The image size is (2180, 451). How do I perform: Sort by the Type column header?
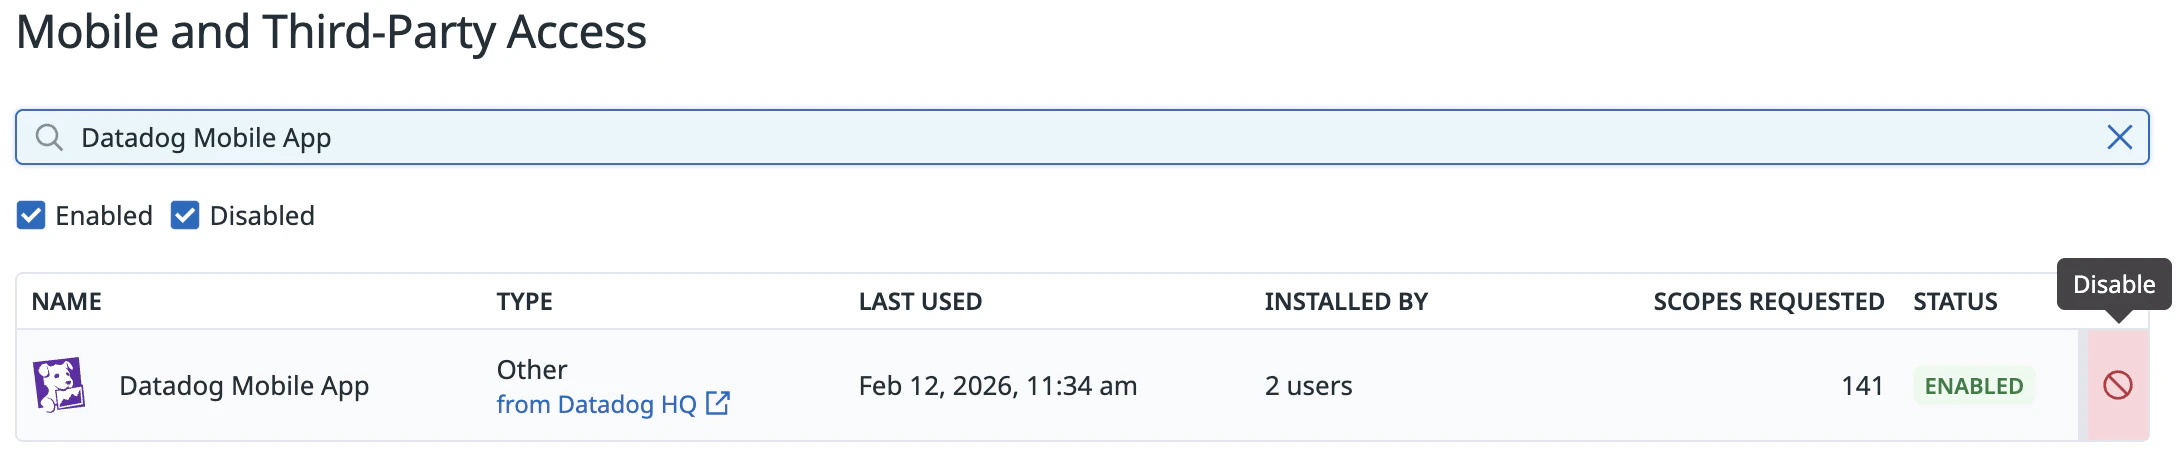pos(524,301)
